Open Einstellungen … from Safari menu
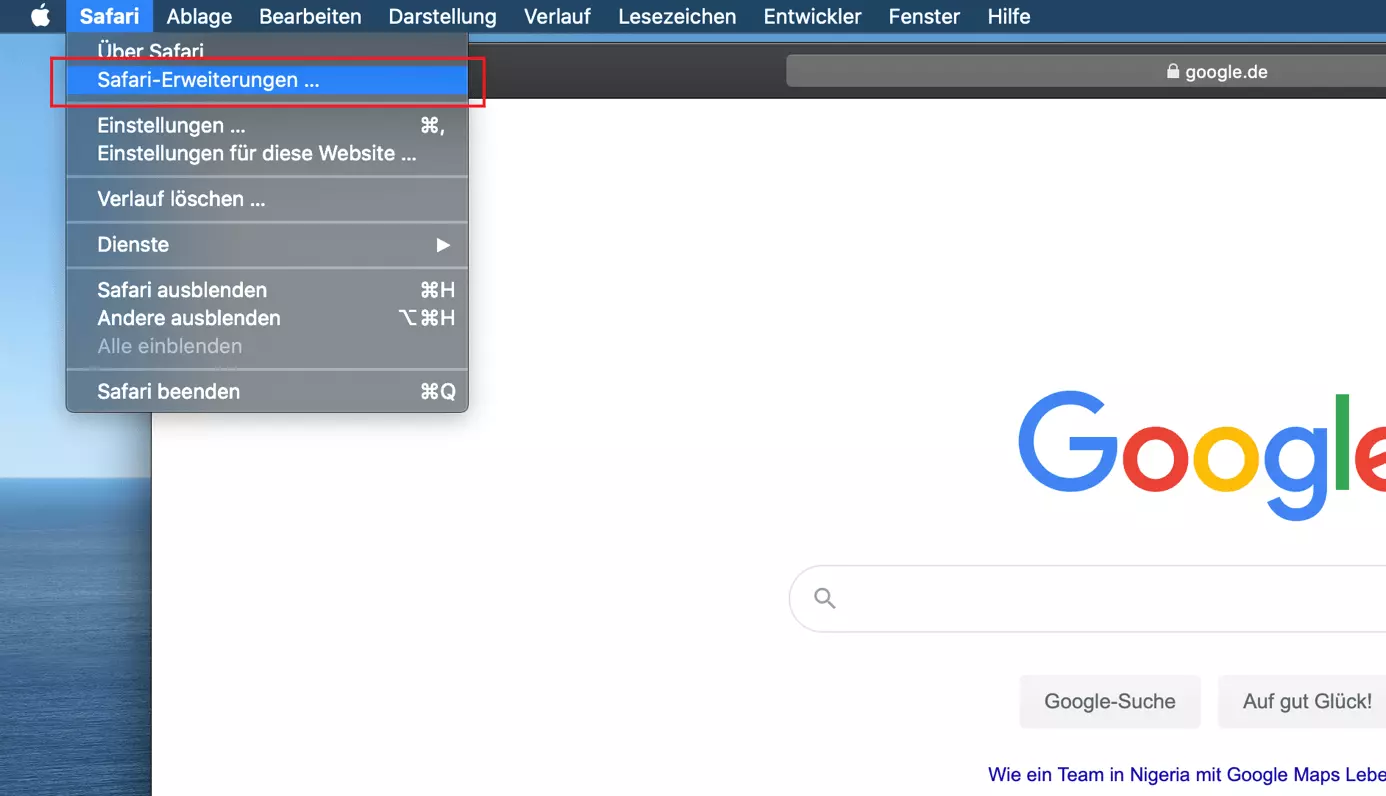The width and height of the screenshot is (1386, 796). tap(267, 126)
